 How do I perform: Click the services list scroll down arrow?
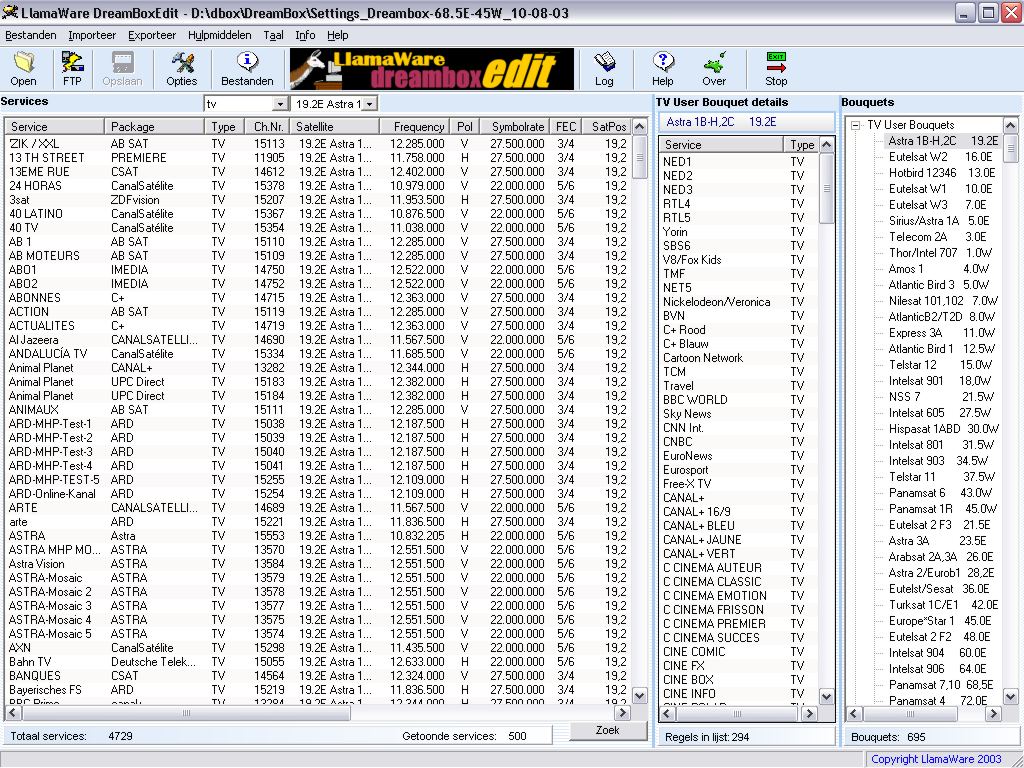tap(639, 696)
